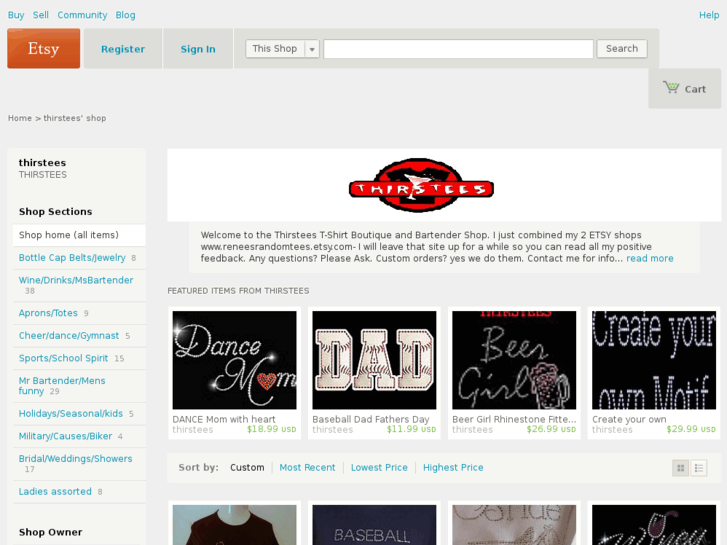Open the Blog menu link

[x=125, y=15]
